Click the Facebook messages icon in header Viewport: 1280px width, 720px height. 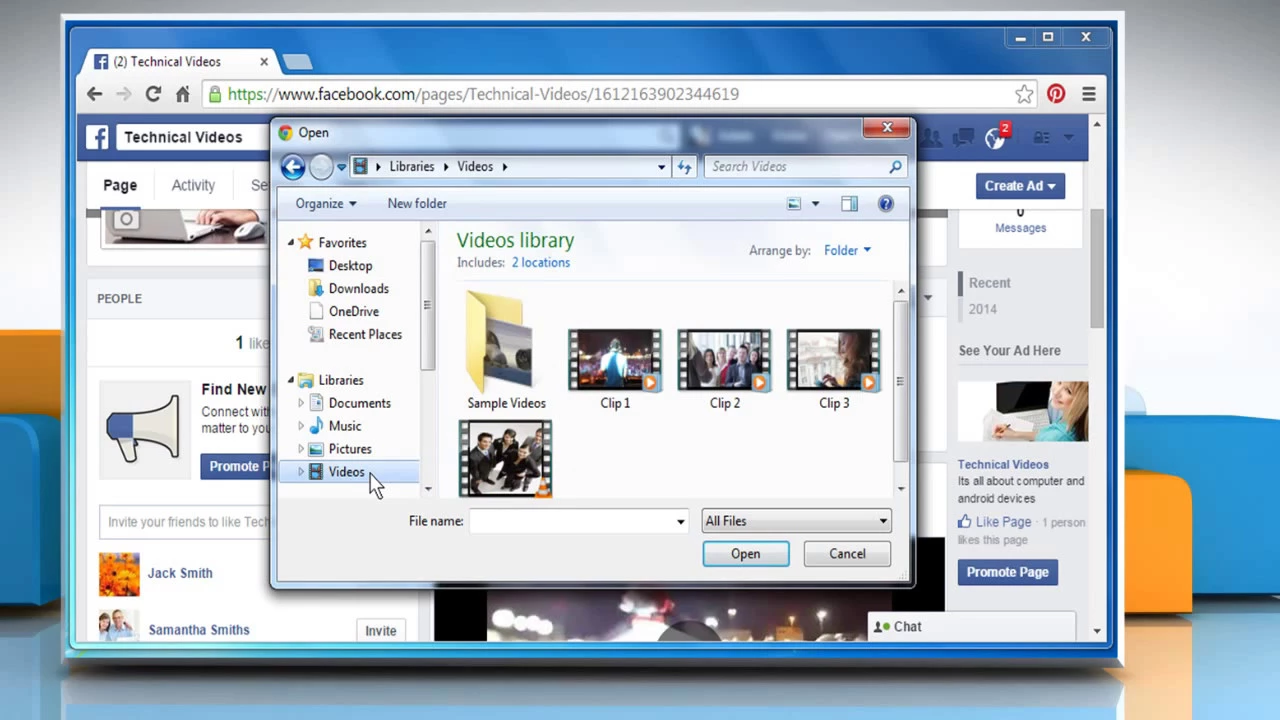[963, 137]
